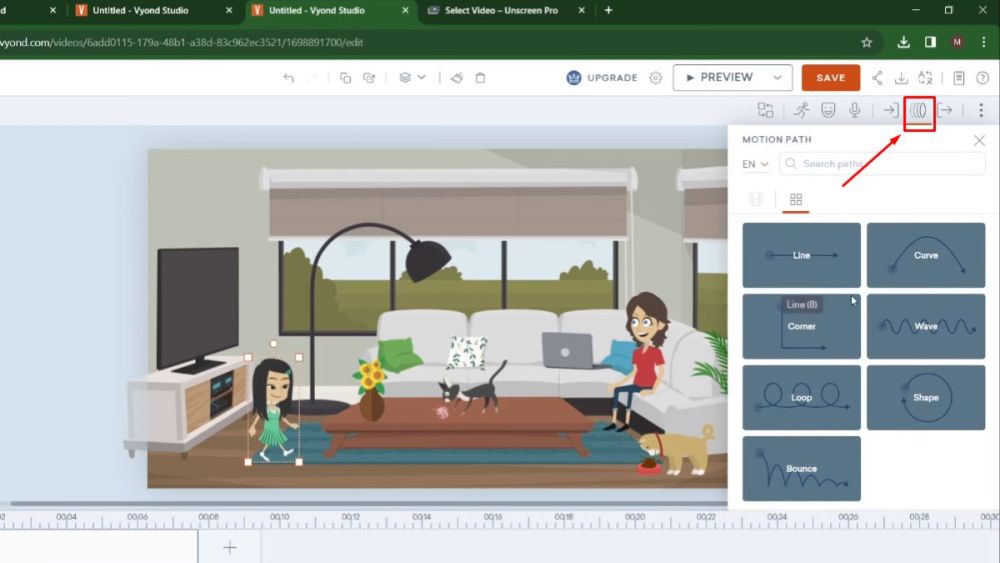This screenshot has width=1000, height=563.
Task: Switch to the list view tab in Motion Path
Action: (756, 199)
